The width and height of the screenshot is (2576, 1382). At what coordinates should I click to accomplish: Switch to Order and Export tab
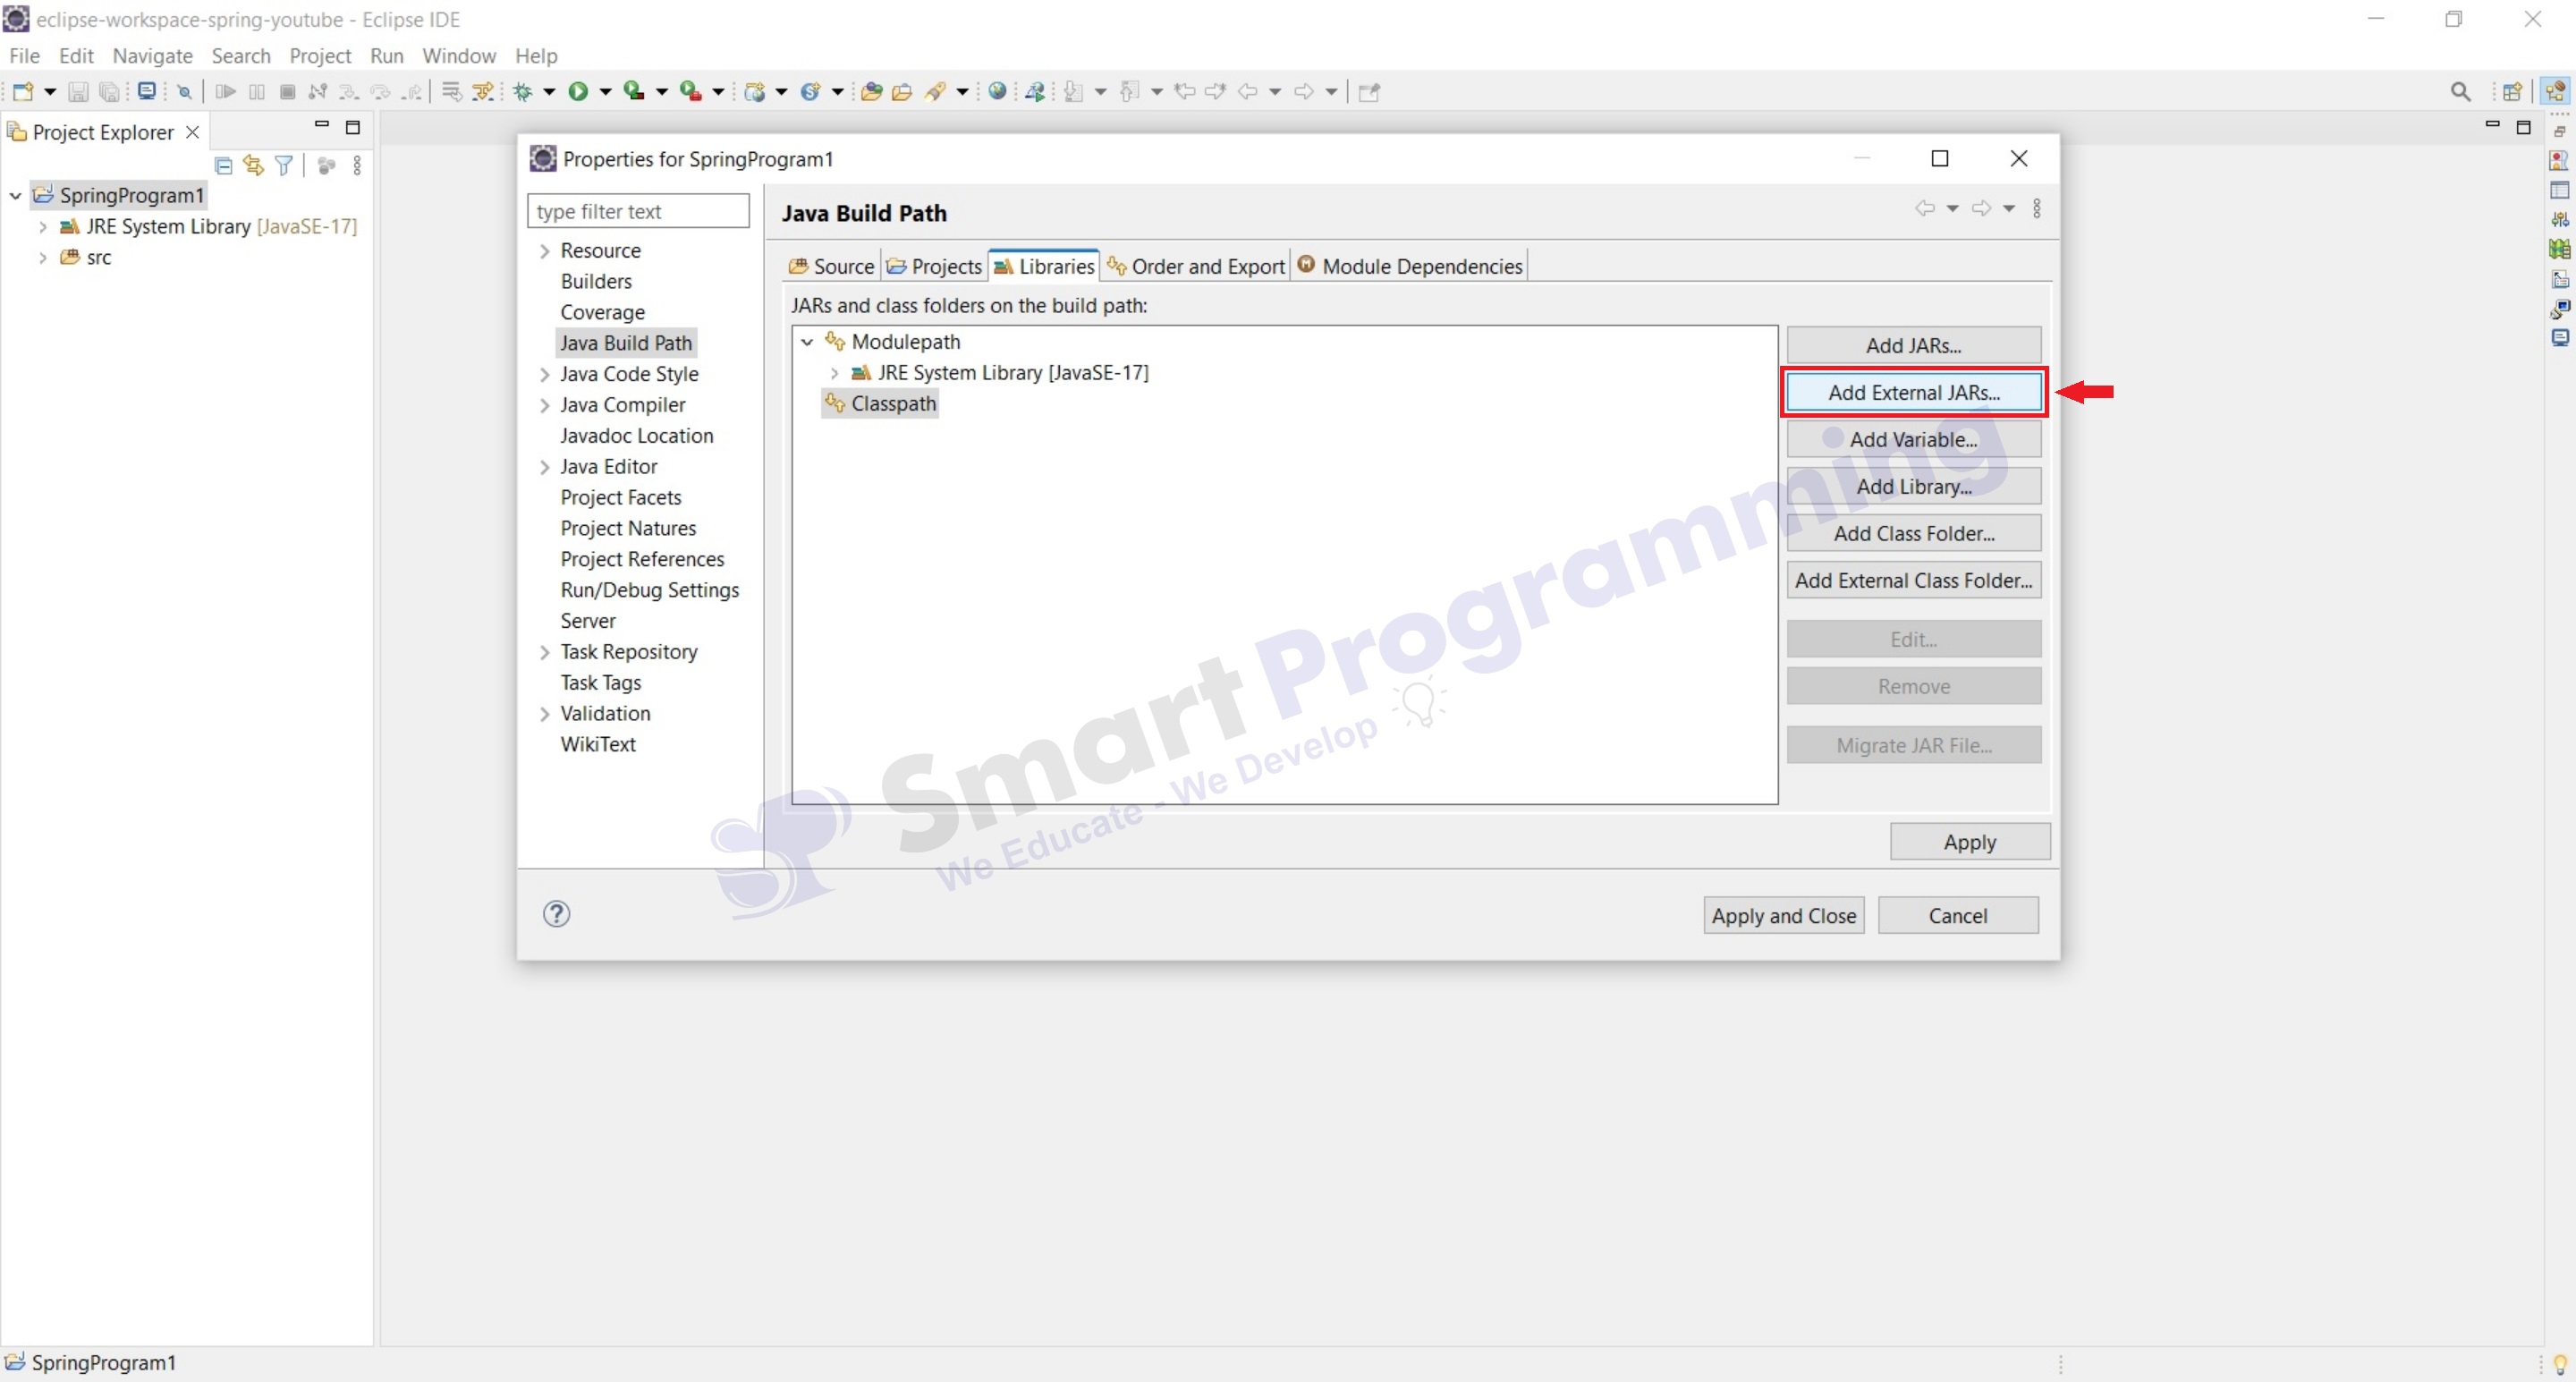click(1195, 266)
